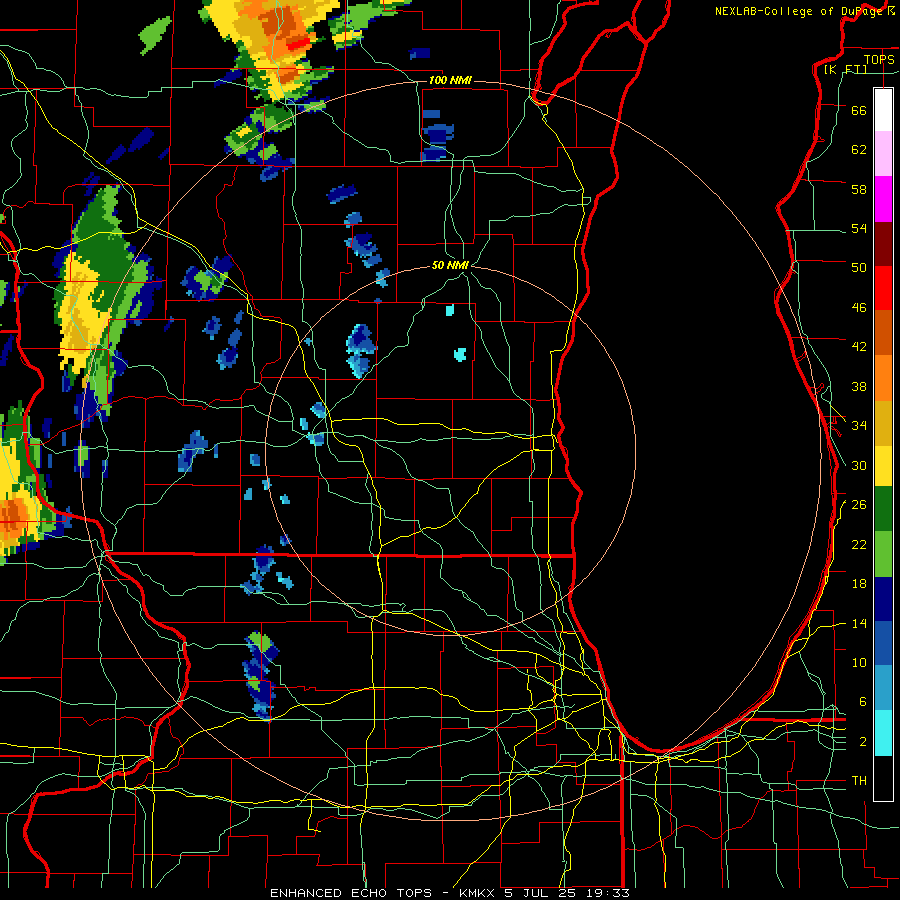
Task: Select the dark red (maroon) legend band
Action: (883, 243)
